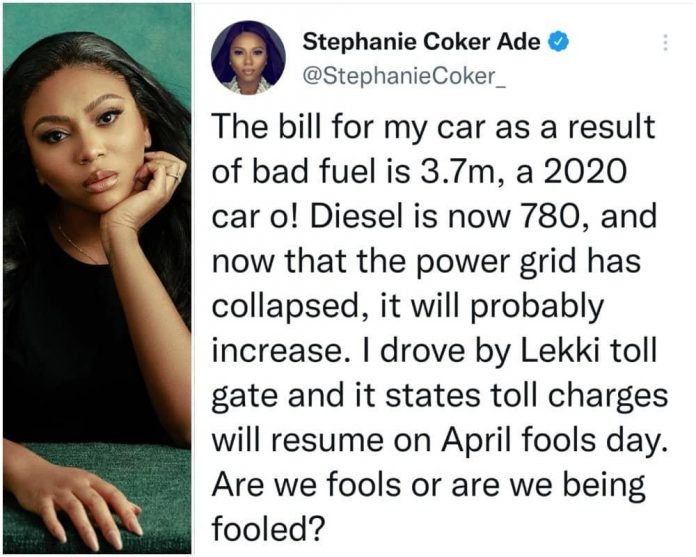Click the word "increase" in the tweet
This screenshot has width=696, height=557.
pyautogui.click(x=274, y=353)
